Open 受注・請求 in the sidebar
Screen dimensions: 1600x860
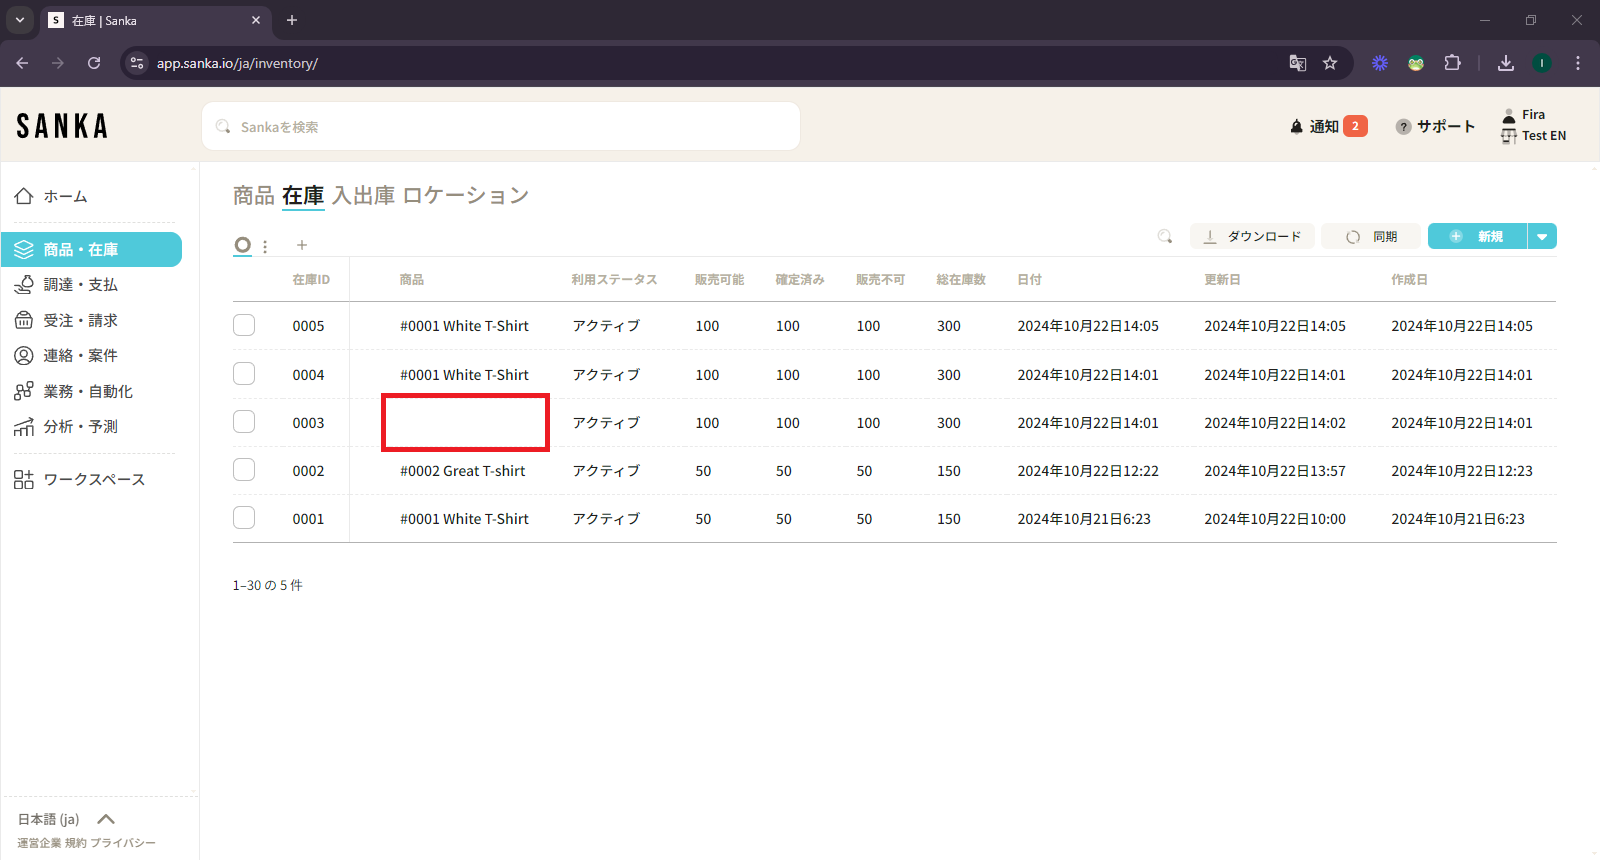80,321
